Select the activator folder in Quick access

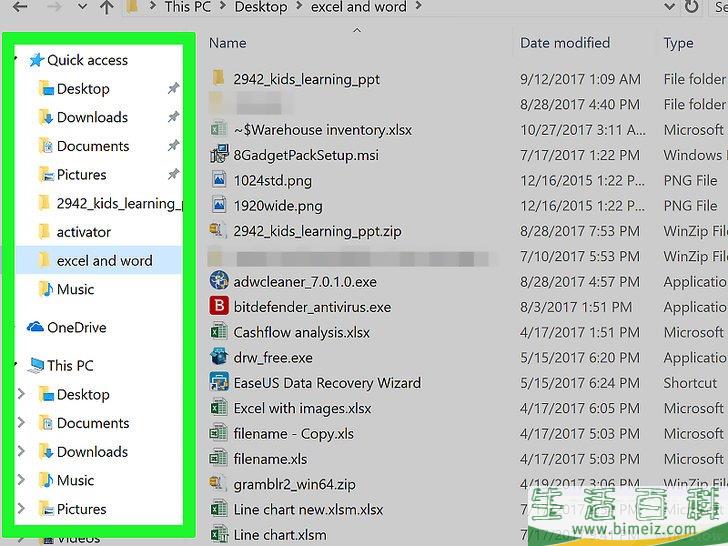point(84,232)
